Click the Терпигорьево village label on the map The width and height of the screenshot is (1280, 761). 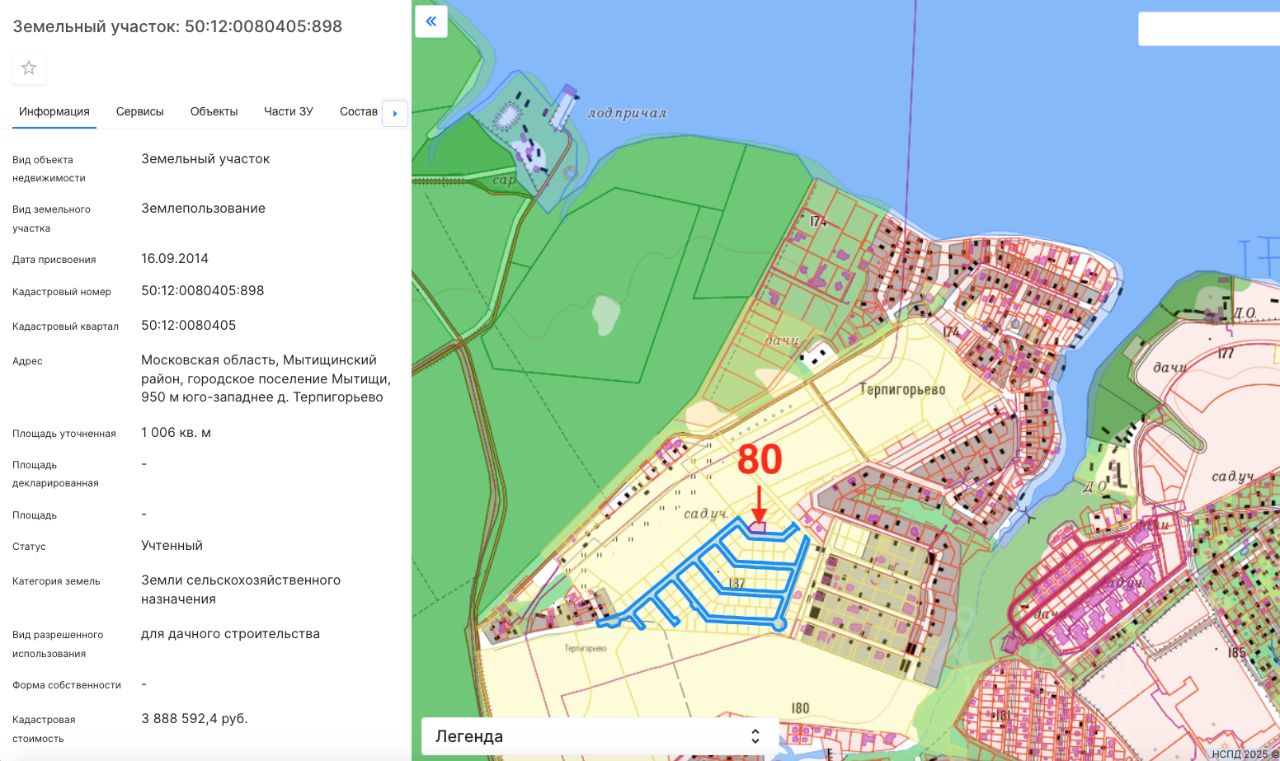(903, 389)
